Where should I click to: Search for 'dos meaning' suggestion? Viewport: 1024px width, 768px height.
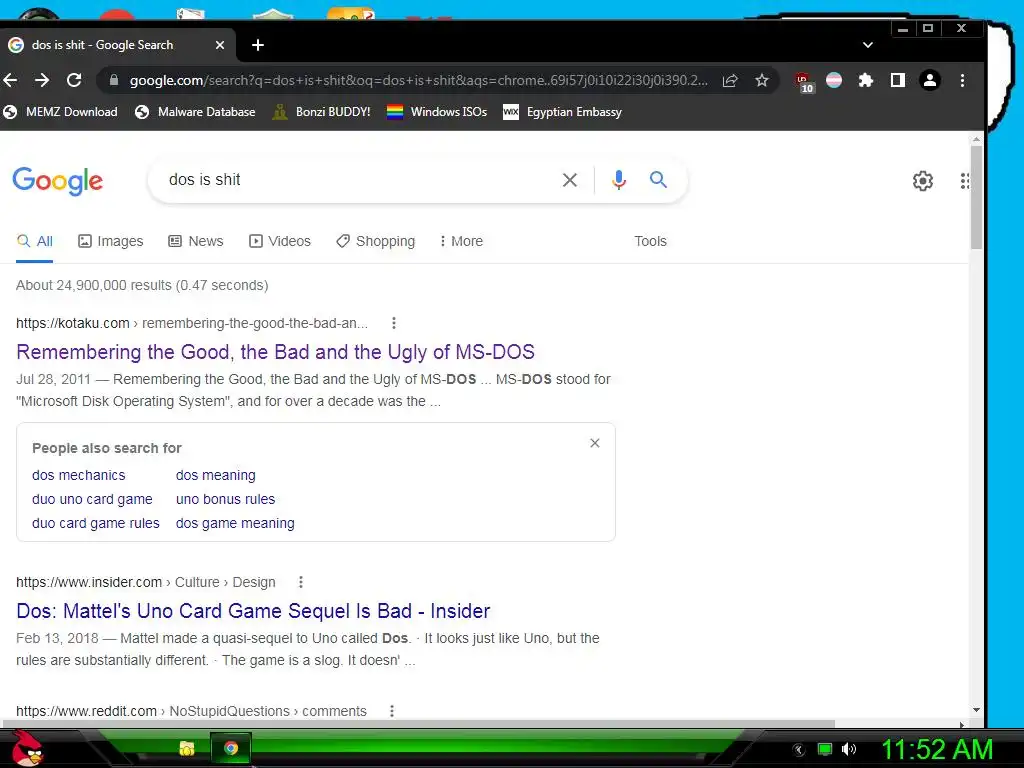coord(216,475)
